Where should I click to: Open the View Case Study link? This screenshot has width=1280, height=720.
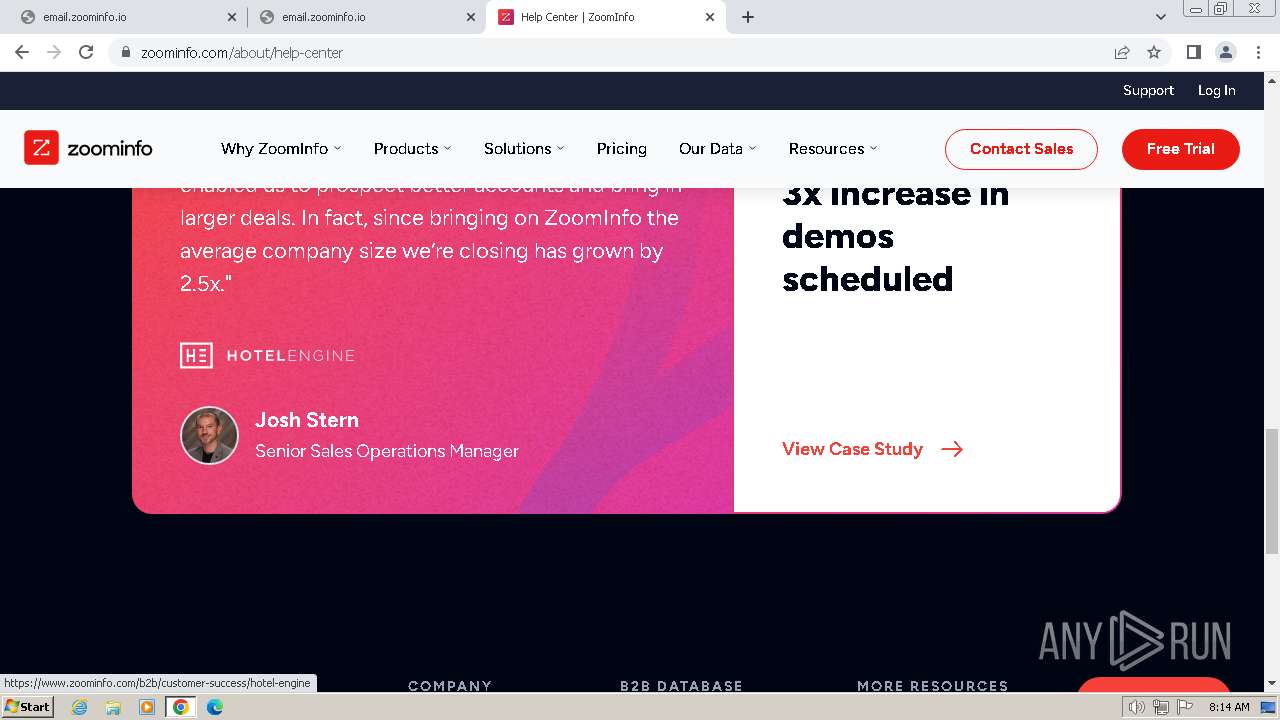[x=872, y=449]
